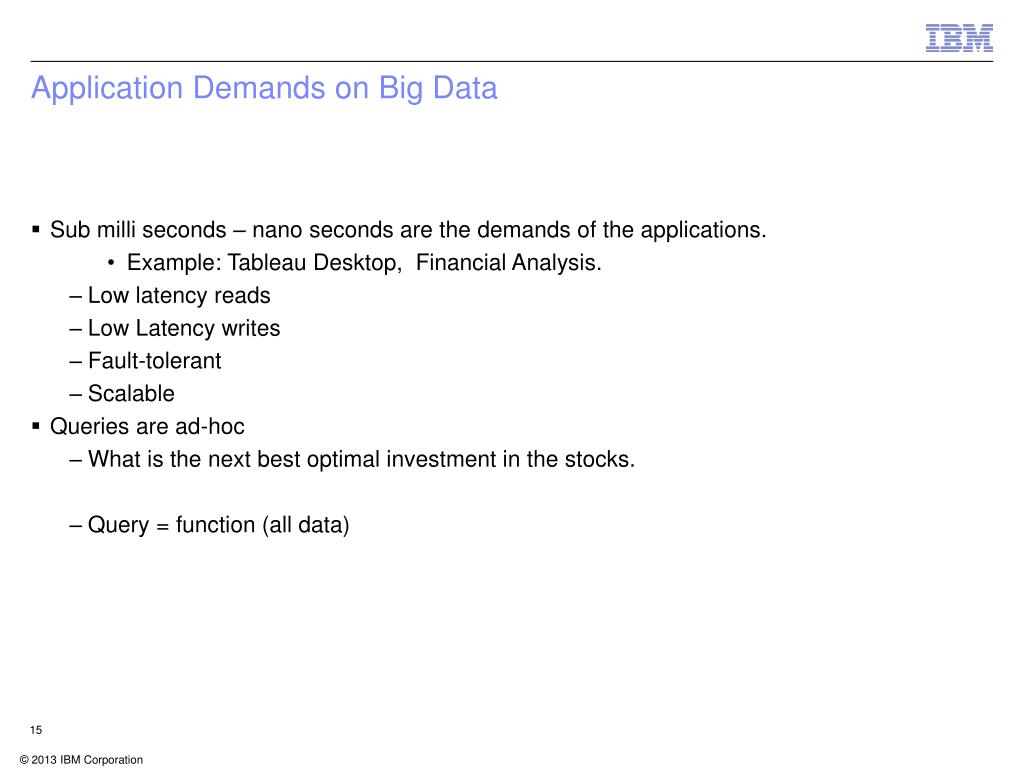Click the 'Sub milli seconds' bullet line
The image size is (1024, 768).
[408, 231]
